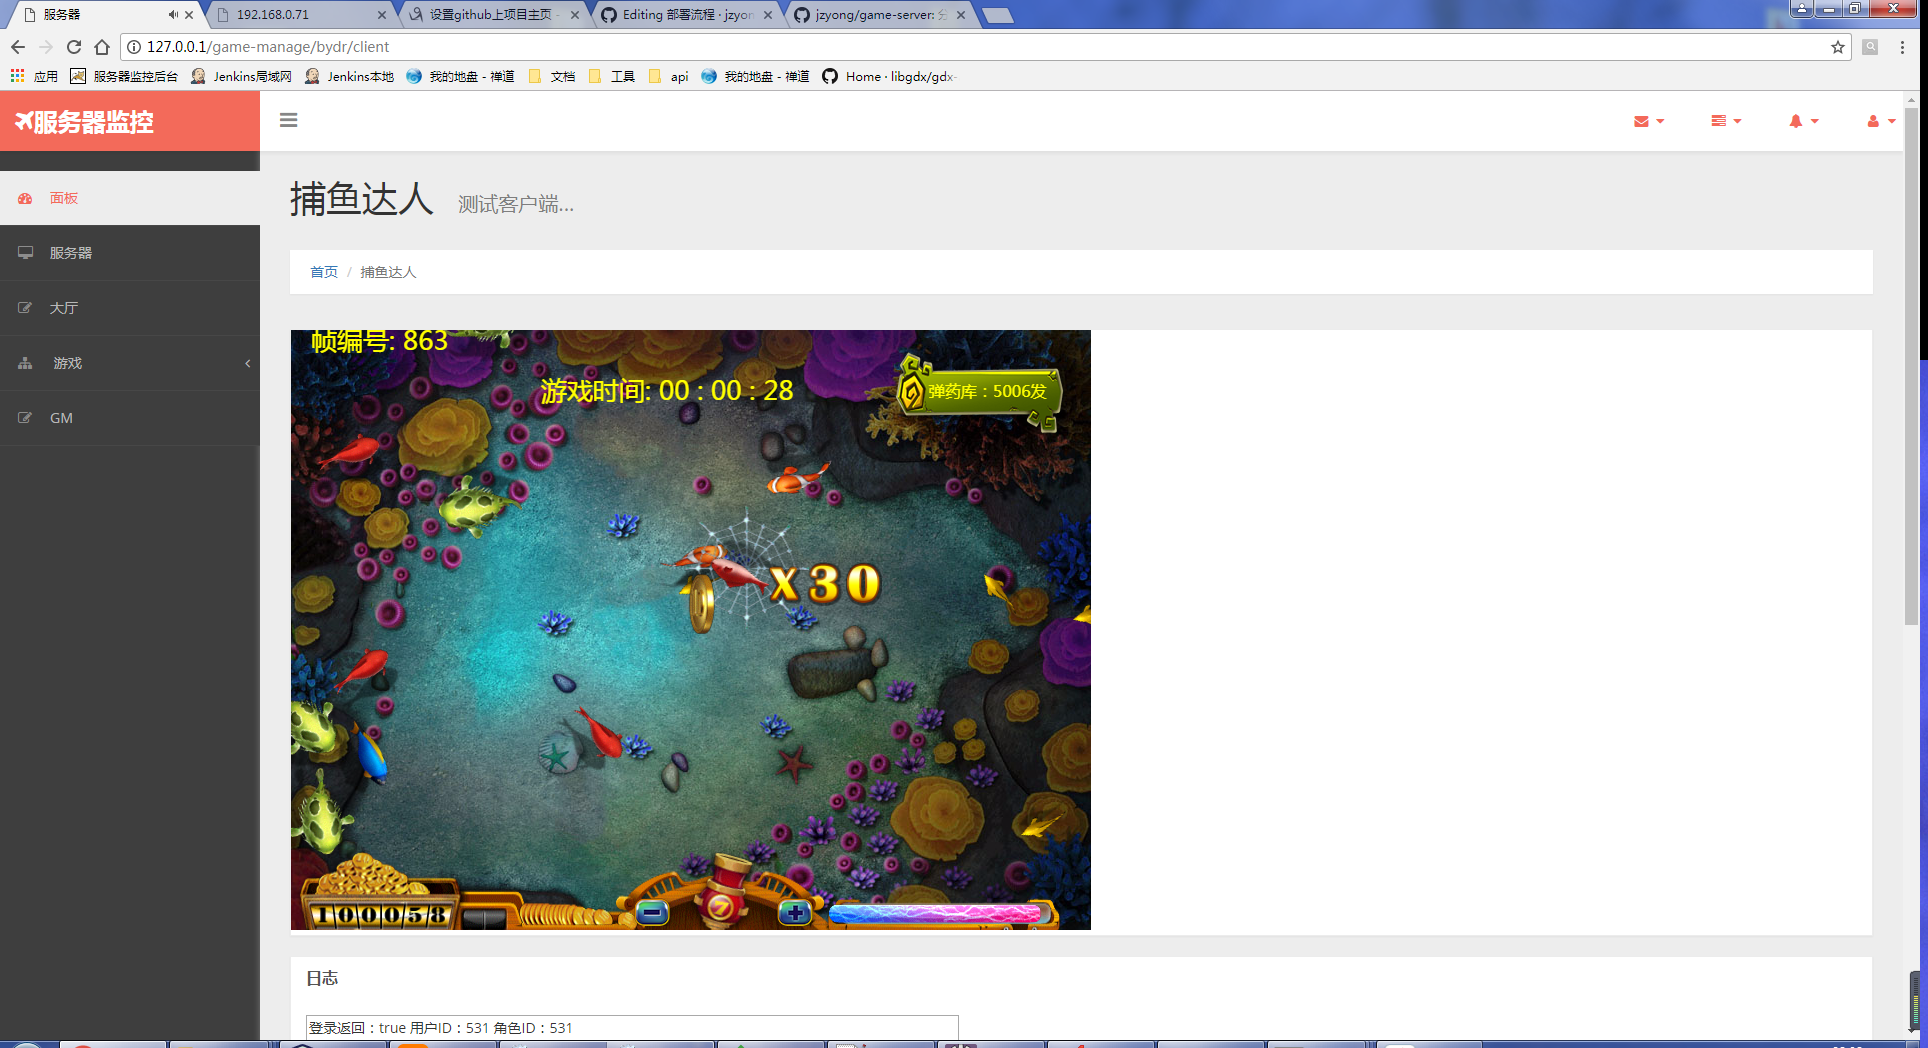Select 服务器 in the sidebar
The height and width of the screenshot is (1048, 1928).
[130, 253]
